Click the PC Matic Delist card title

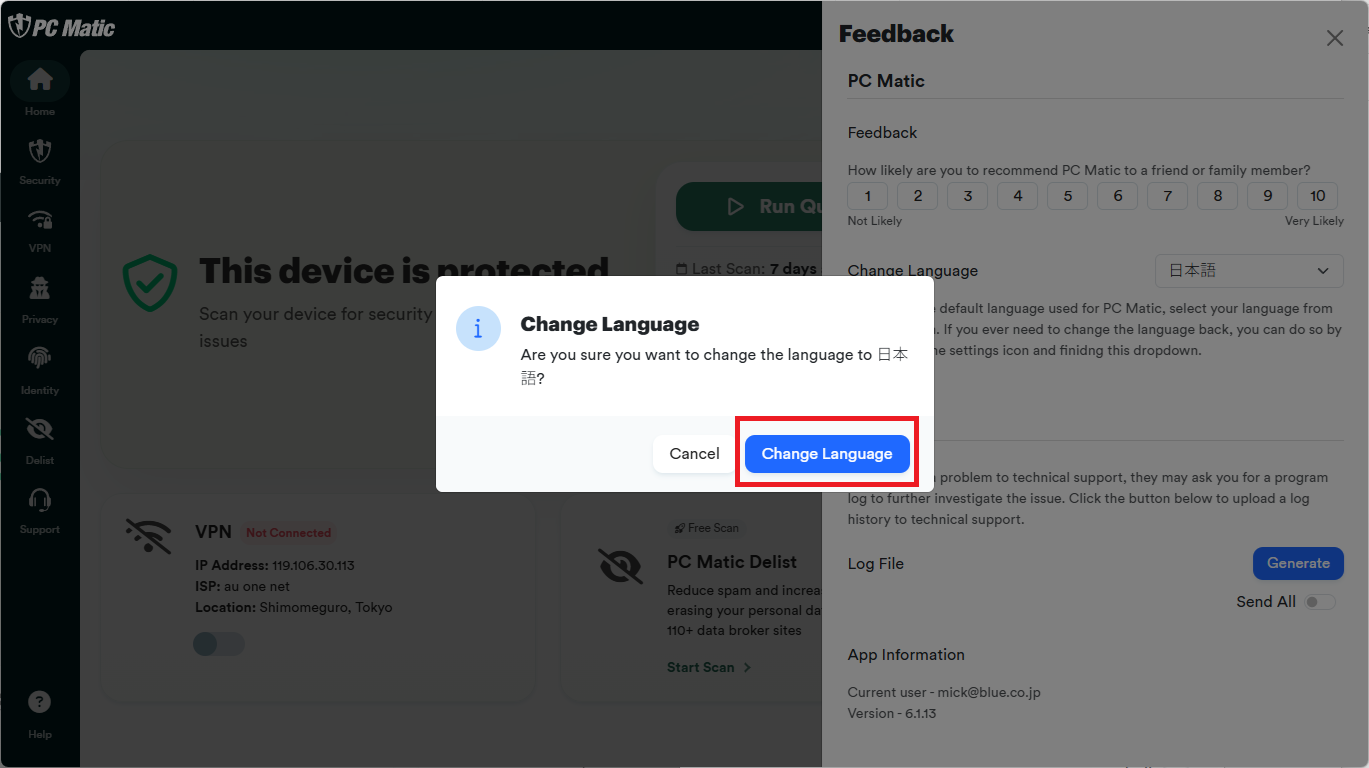[732, 562]
